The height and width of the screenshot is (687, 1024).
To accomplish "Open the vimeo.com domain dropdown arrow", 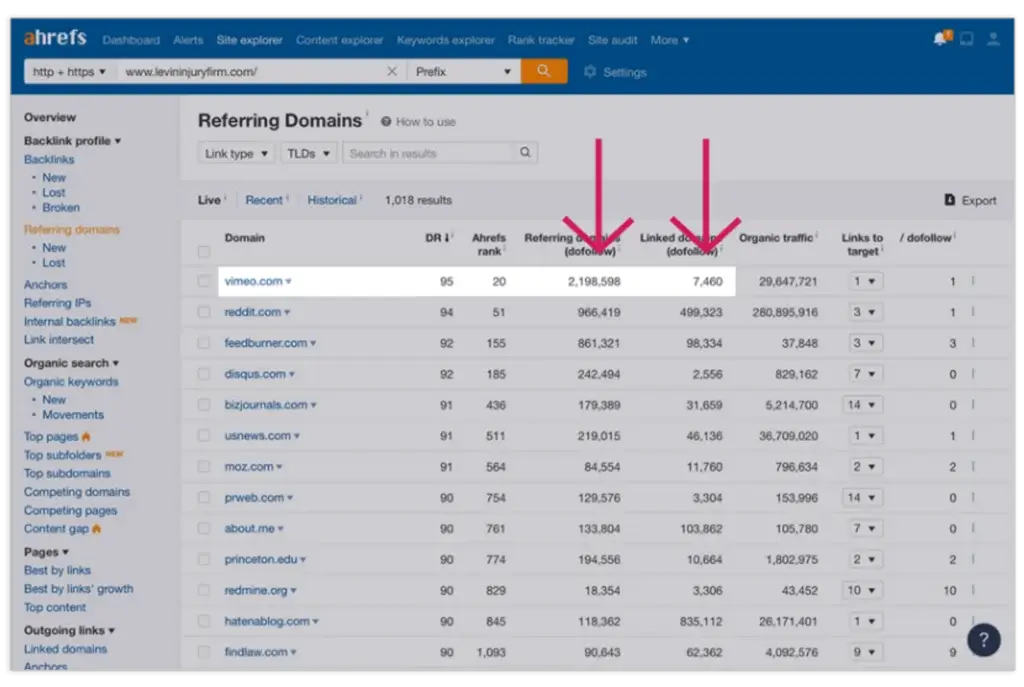I will pos(289,281).
